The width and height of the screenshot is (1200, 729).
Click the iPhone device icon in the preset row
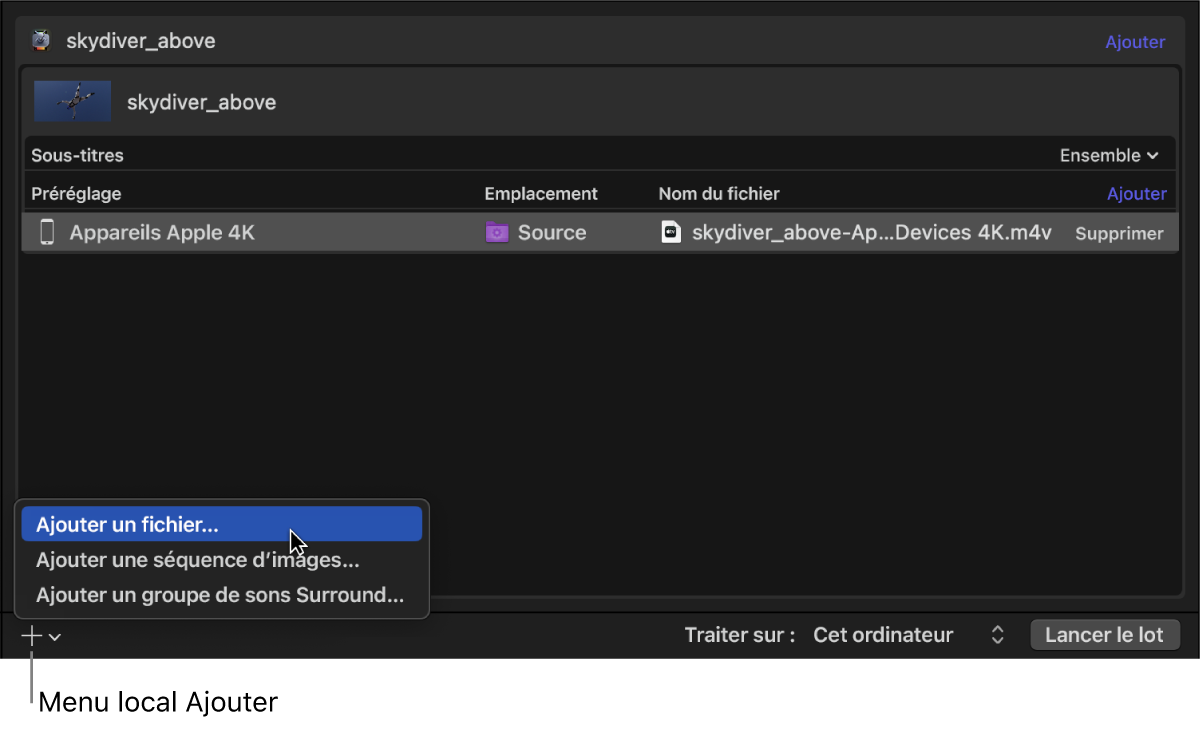click(46, 233)
